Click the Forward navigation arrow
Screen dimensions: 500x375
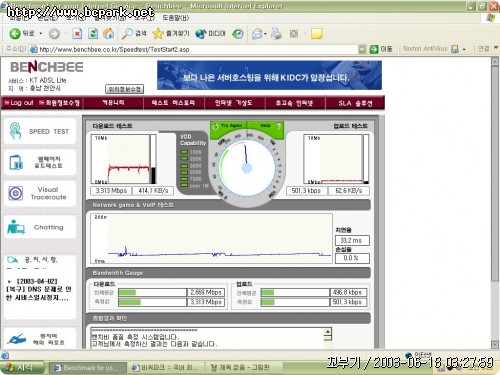coord(54,33)
